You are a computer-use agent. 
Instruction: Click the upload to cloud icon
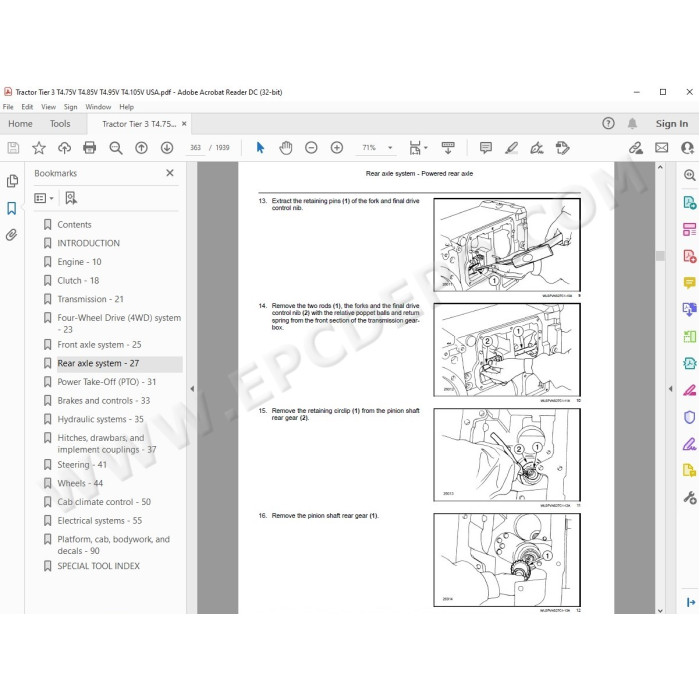point(64,148)
